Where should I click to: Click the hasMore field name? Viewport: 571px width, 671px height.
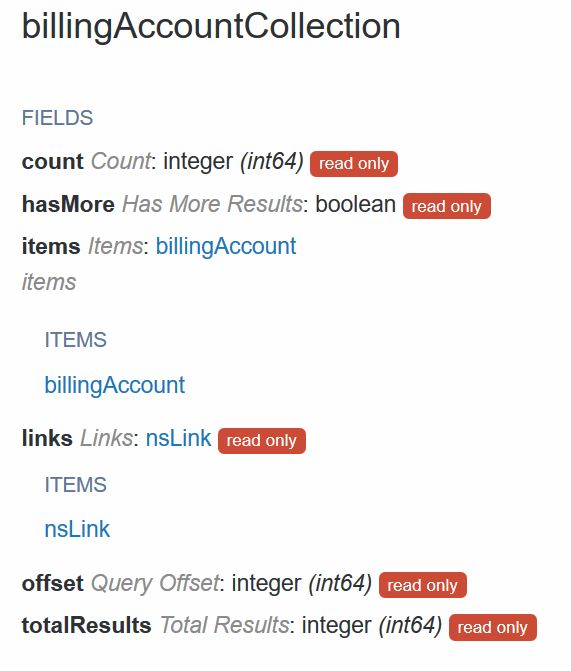pos(68,204)
